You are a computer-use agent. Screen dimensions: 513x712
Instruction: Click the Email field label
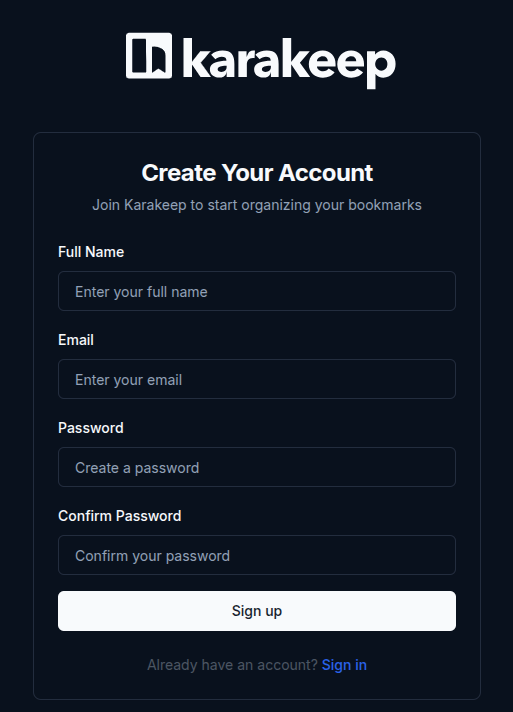[x=76, y=340]
